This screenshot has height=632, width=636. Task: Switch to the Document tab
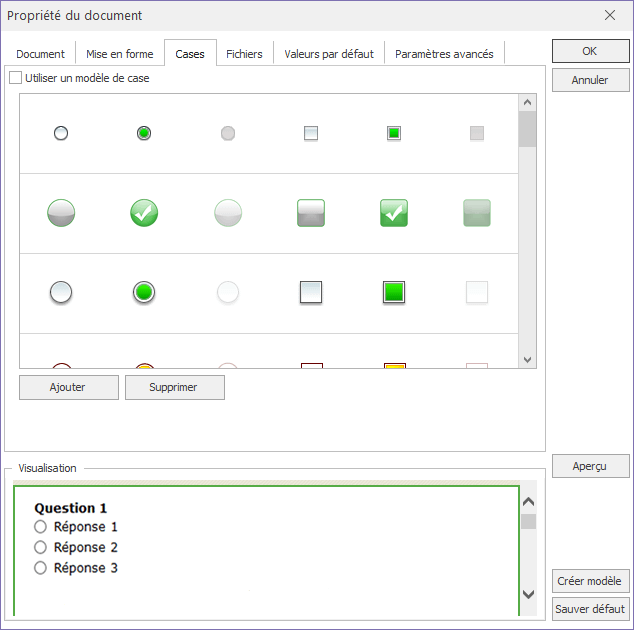(x=40, y=54)
